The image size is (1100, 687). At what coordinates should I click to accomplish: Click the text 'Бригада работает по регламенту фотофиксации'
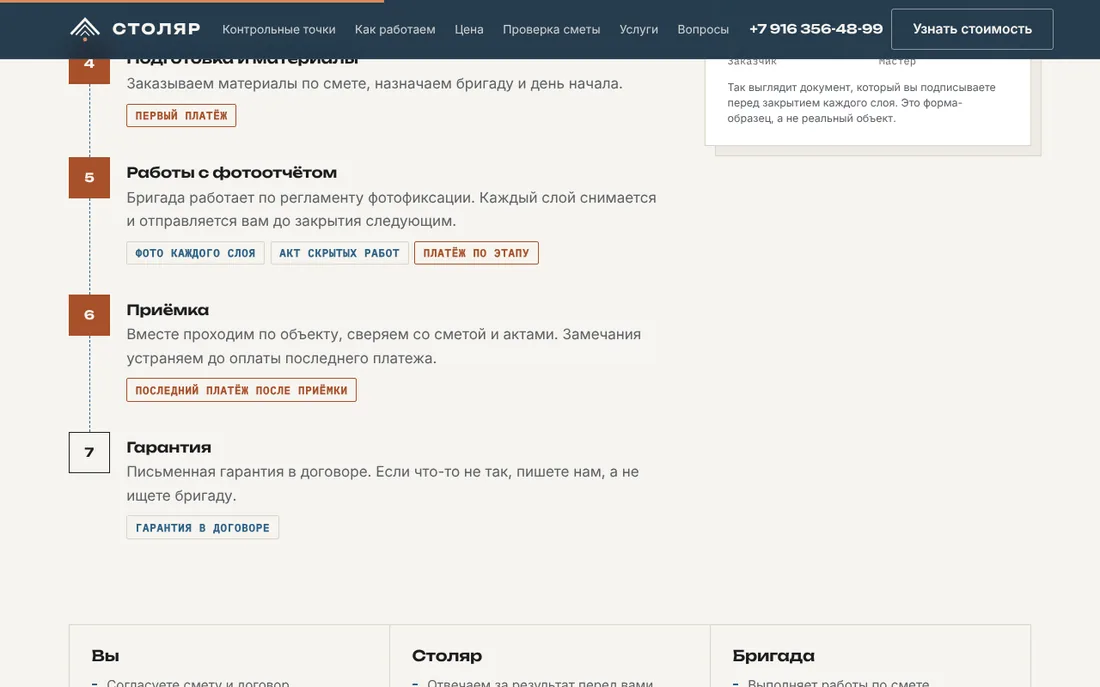click(300, 198)
